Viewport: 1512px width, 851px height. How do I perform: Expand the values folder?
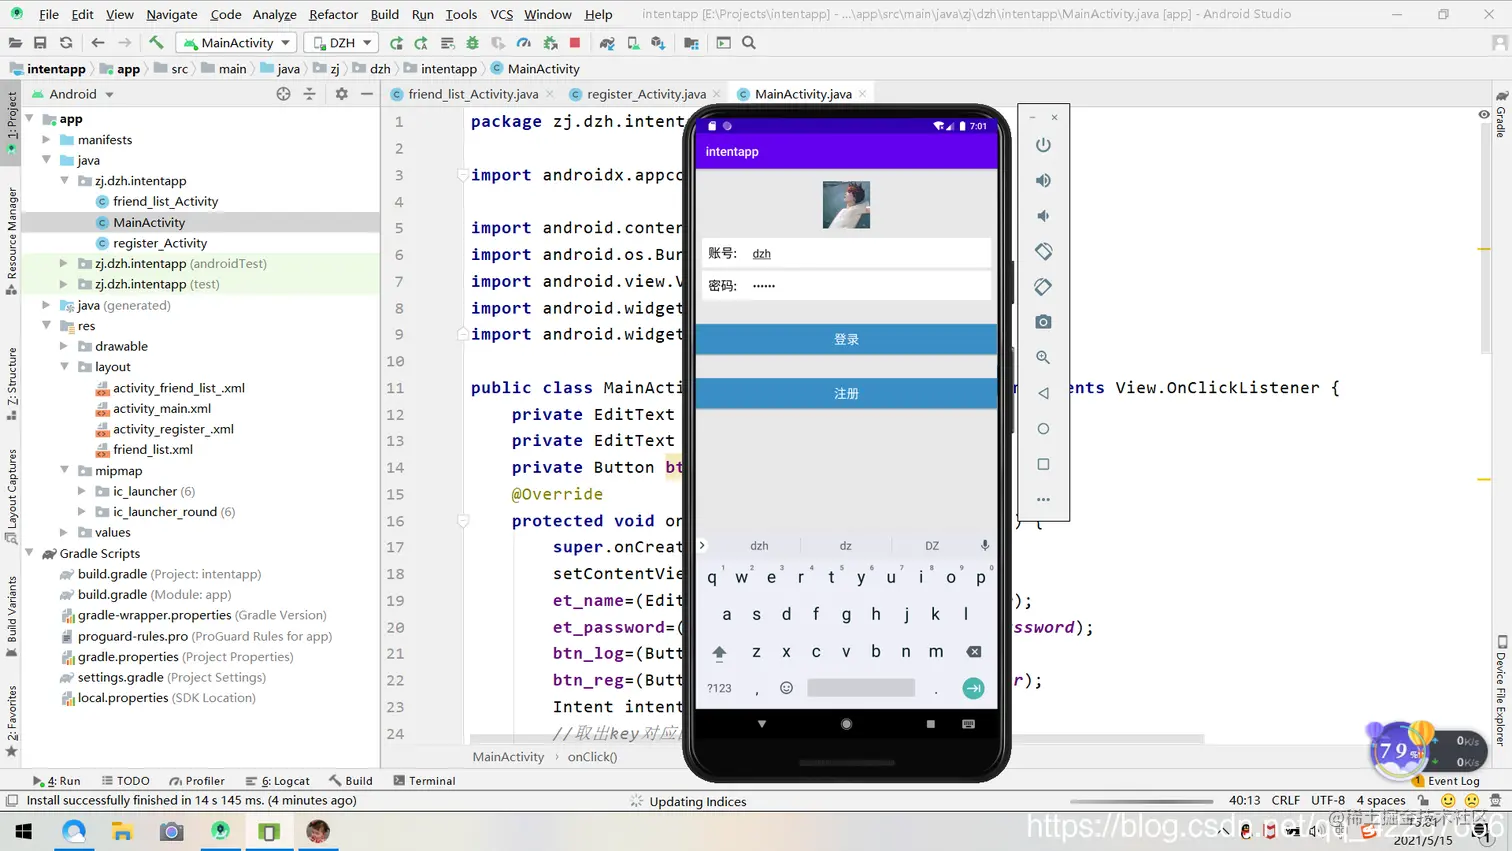click(x=65, y=533)
